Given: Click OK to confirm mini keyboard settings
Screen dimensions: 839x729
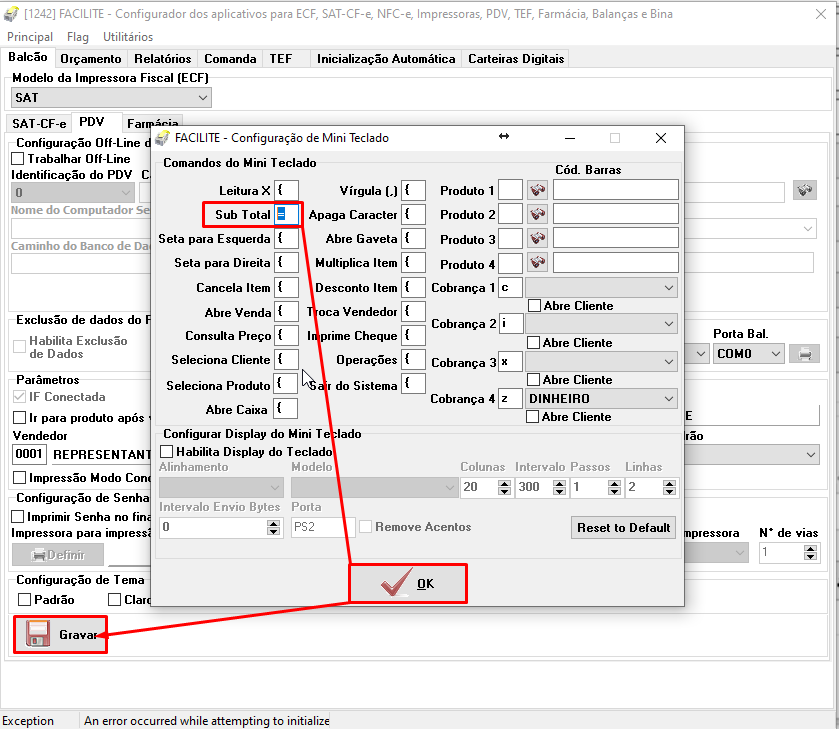Looking at the screenshot, I should click(408, 583).
